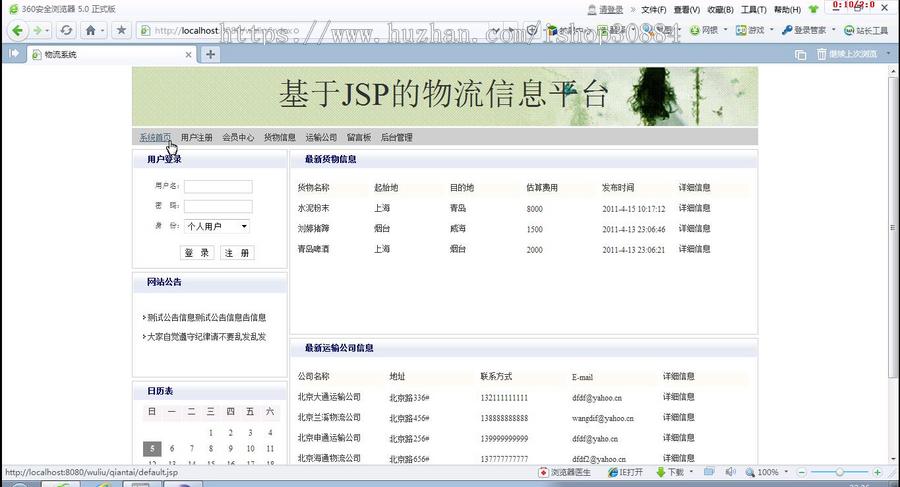The height and width of the screenshot is (487, 900).
Task: Expand the 游戏 dropdown arrow
Action: [771, 30]
